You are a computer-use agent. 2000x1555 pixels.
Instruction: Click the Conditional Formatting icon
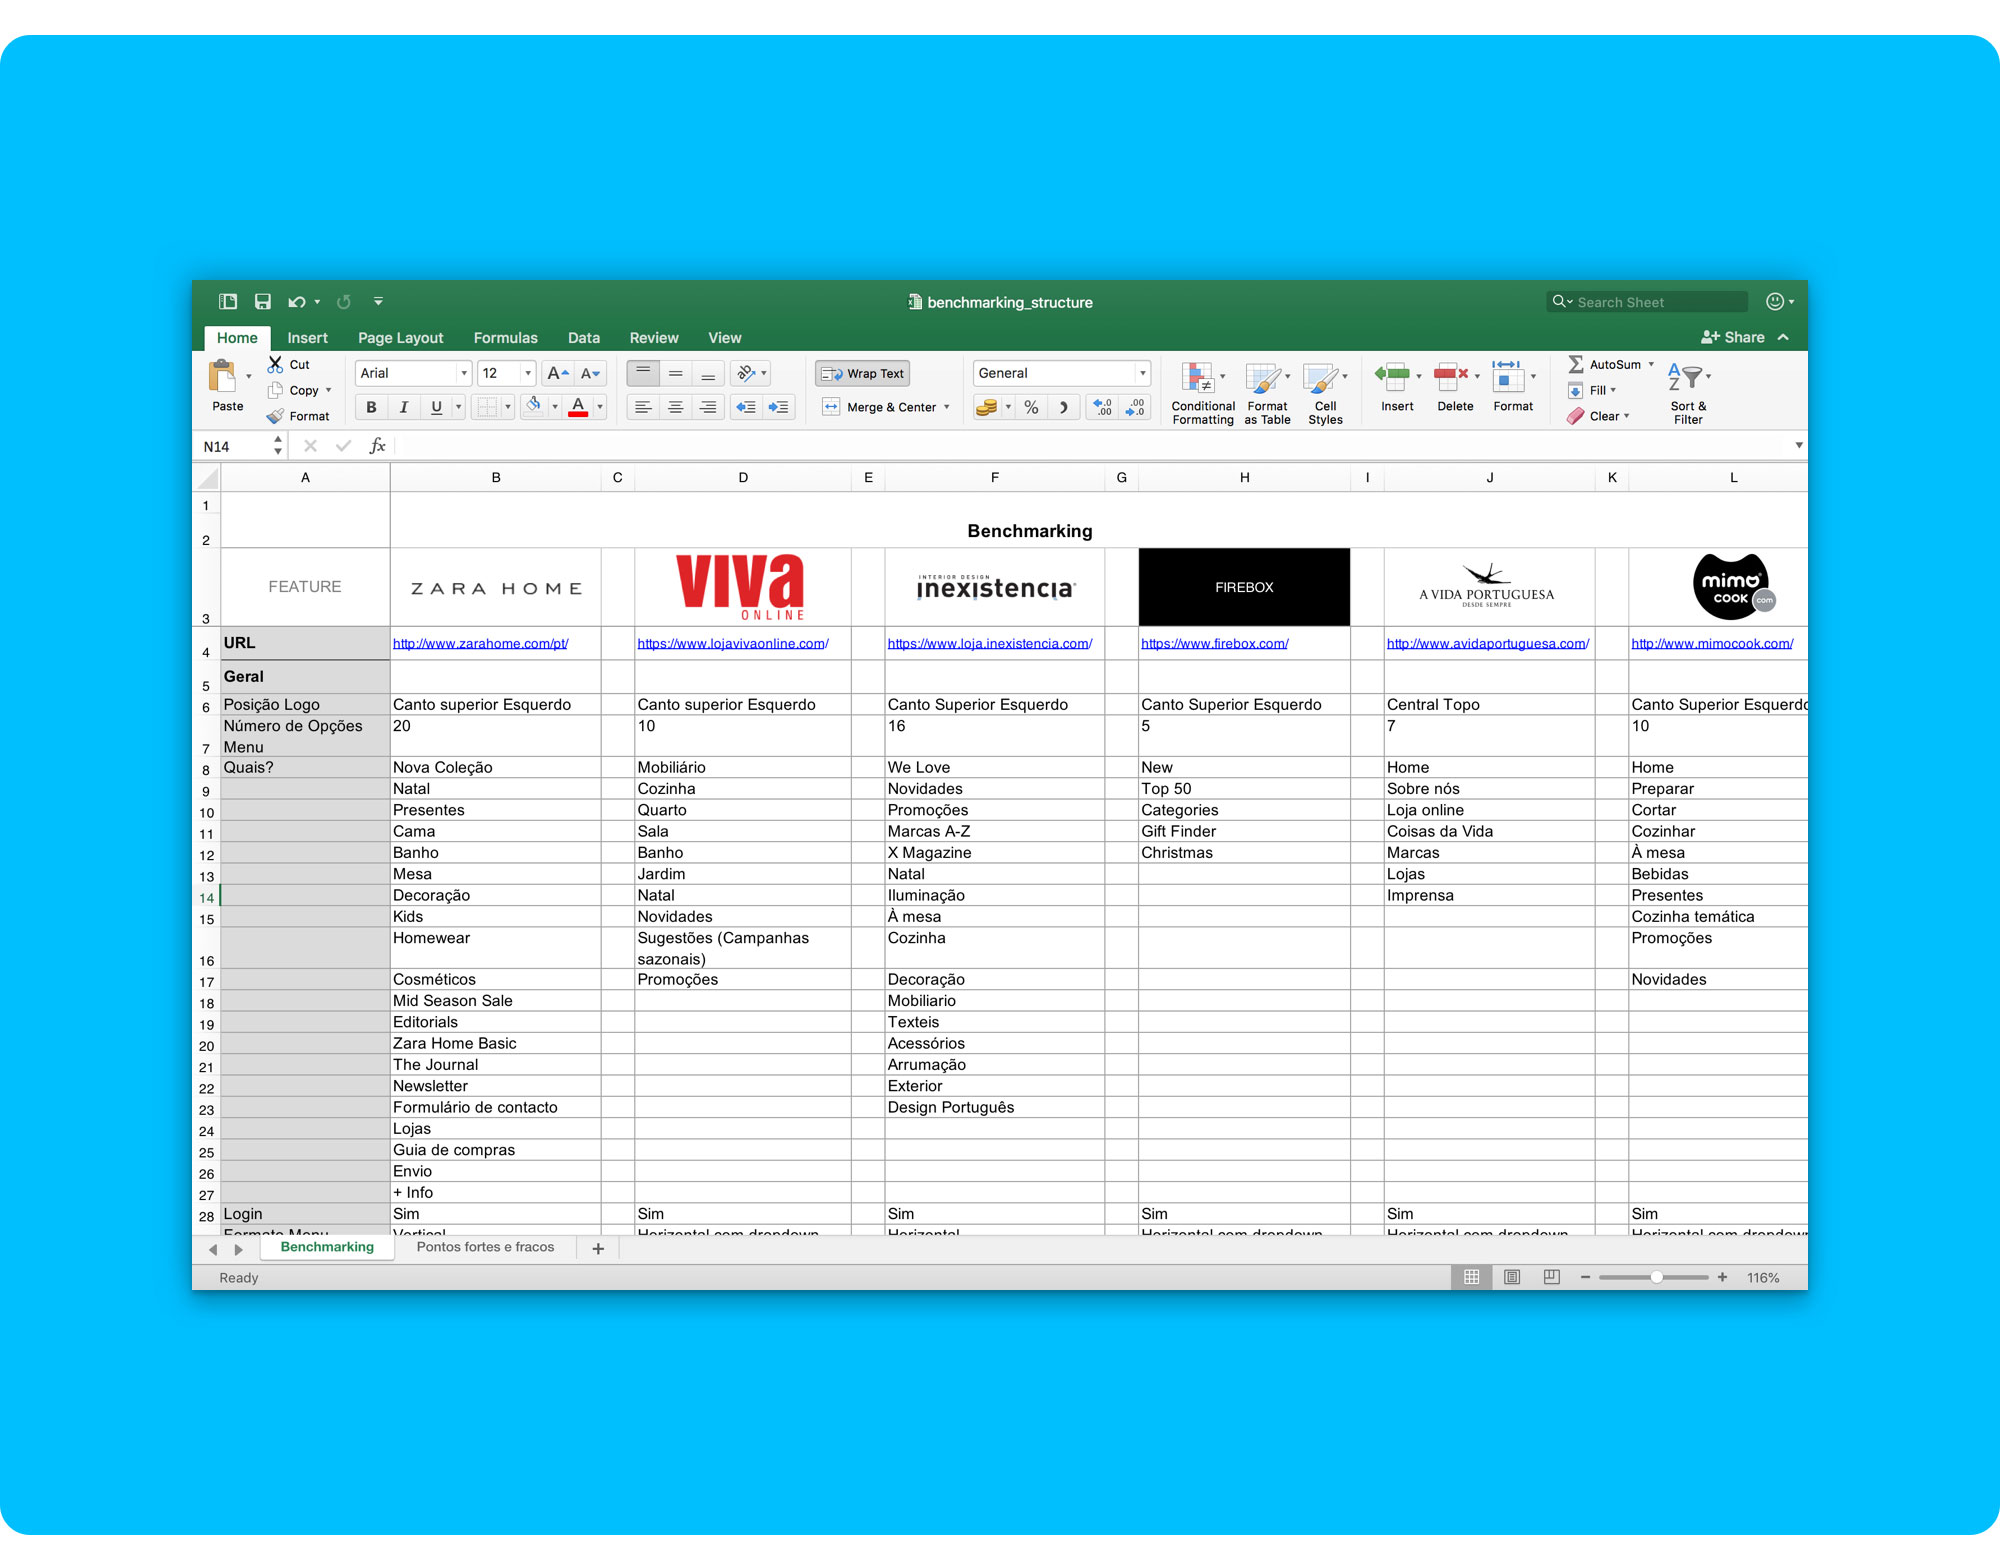1197,378
